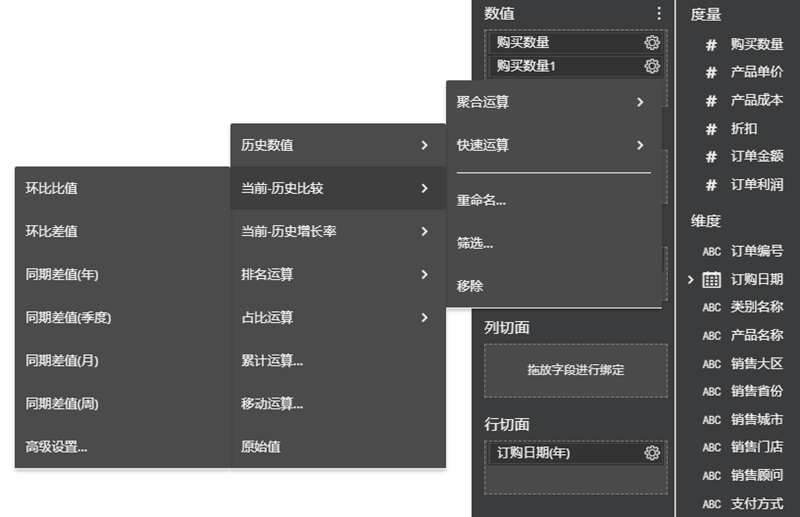Select the 销售大区 dimension field
This screenshot has width=800, height=517.
[x=756, y=363]
